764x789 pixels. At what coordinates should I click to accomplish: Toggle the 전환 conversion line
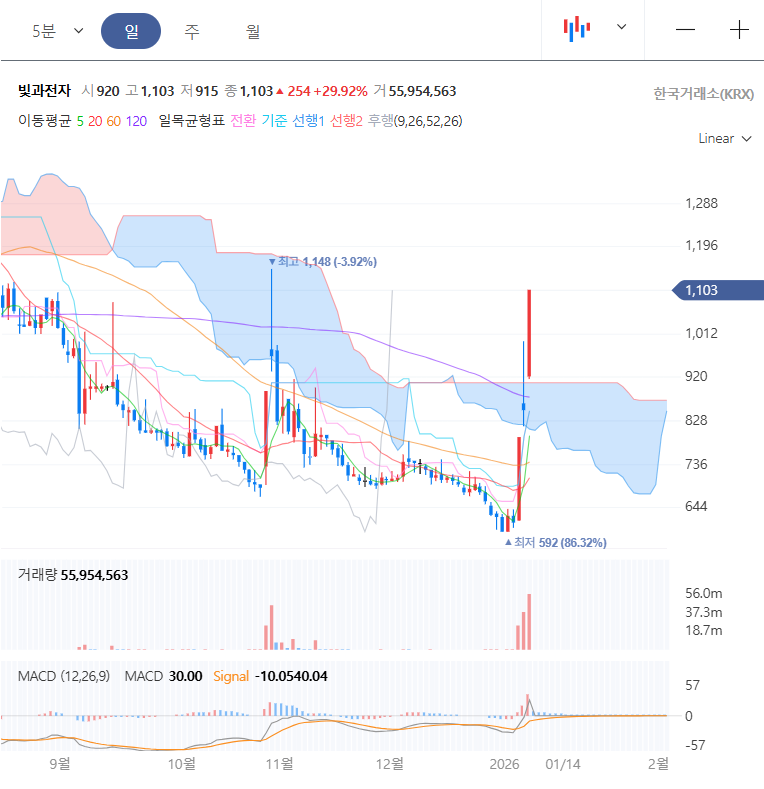[x=243, y=121]
